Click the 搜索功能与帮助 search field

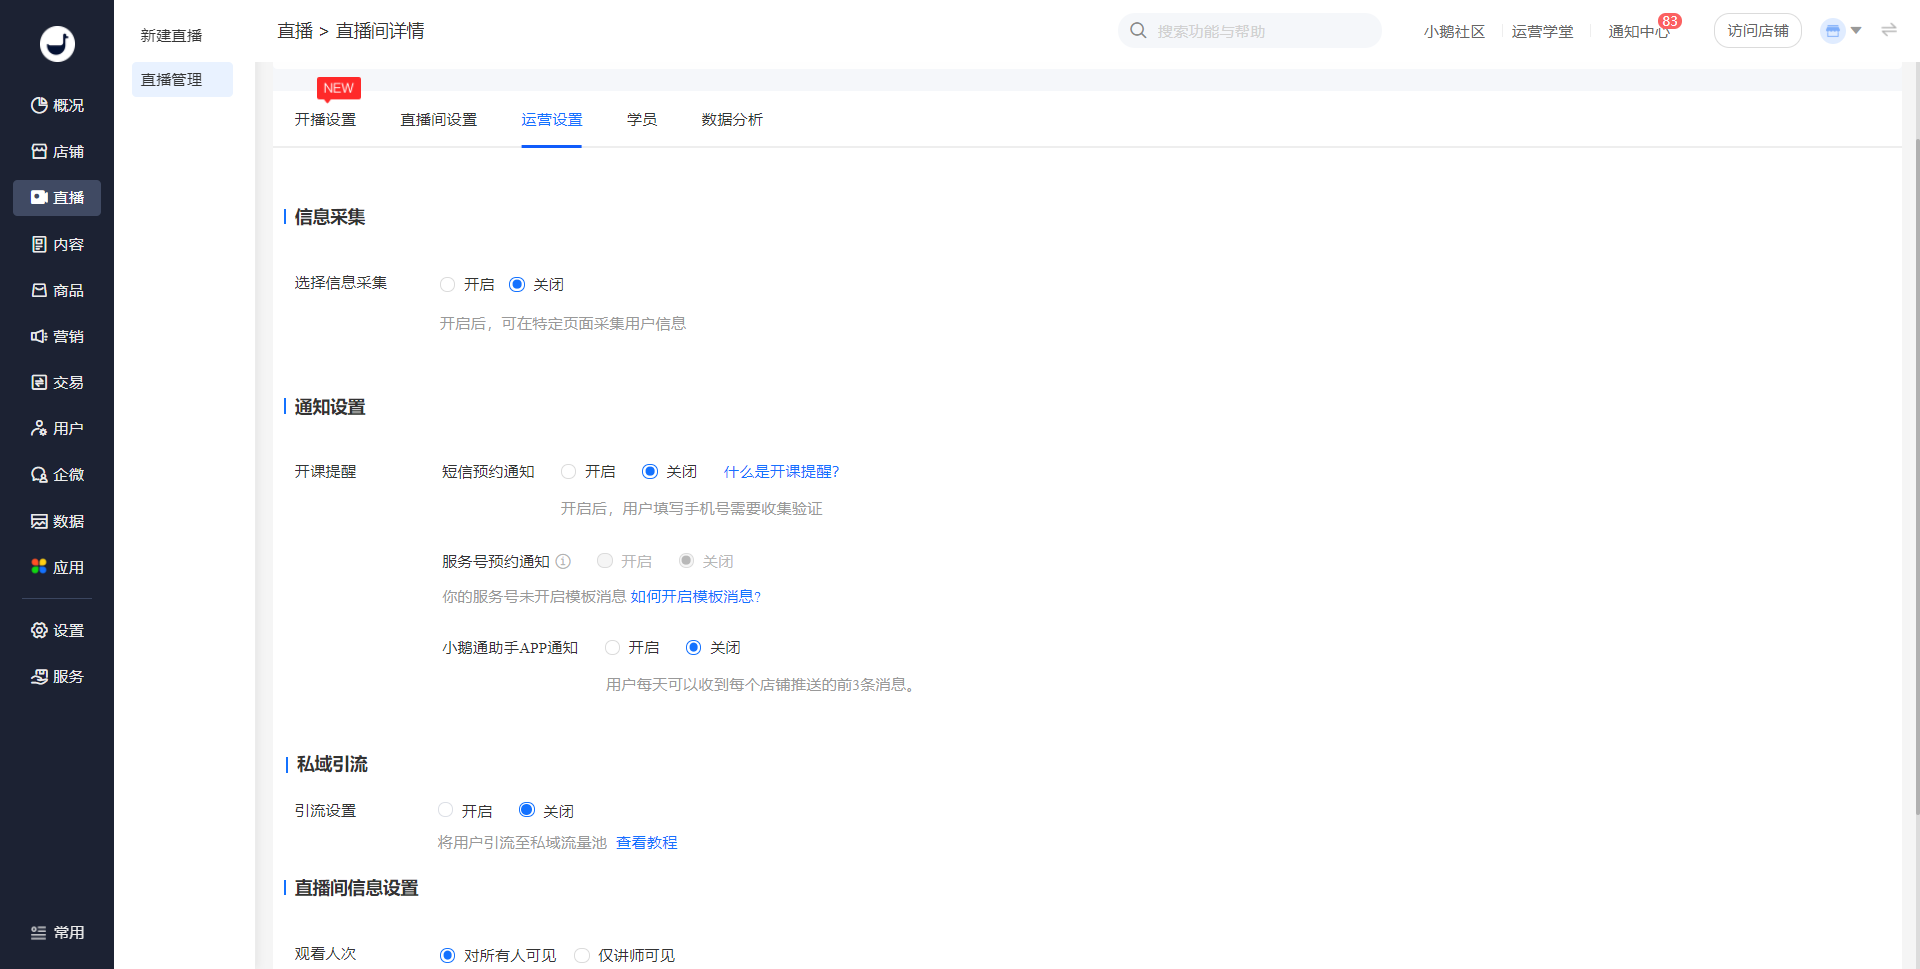1260,31
